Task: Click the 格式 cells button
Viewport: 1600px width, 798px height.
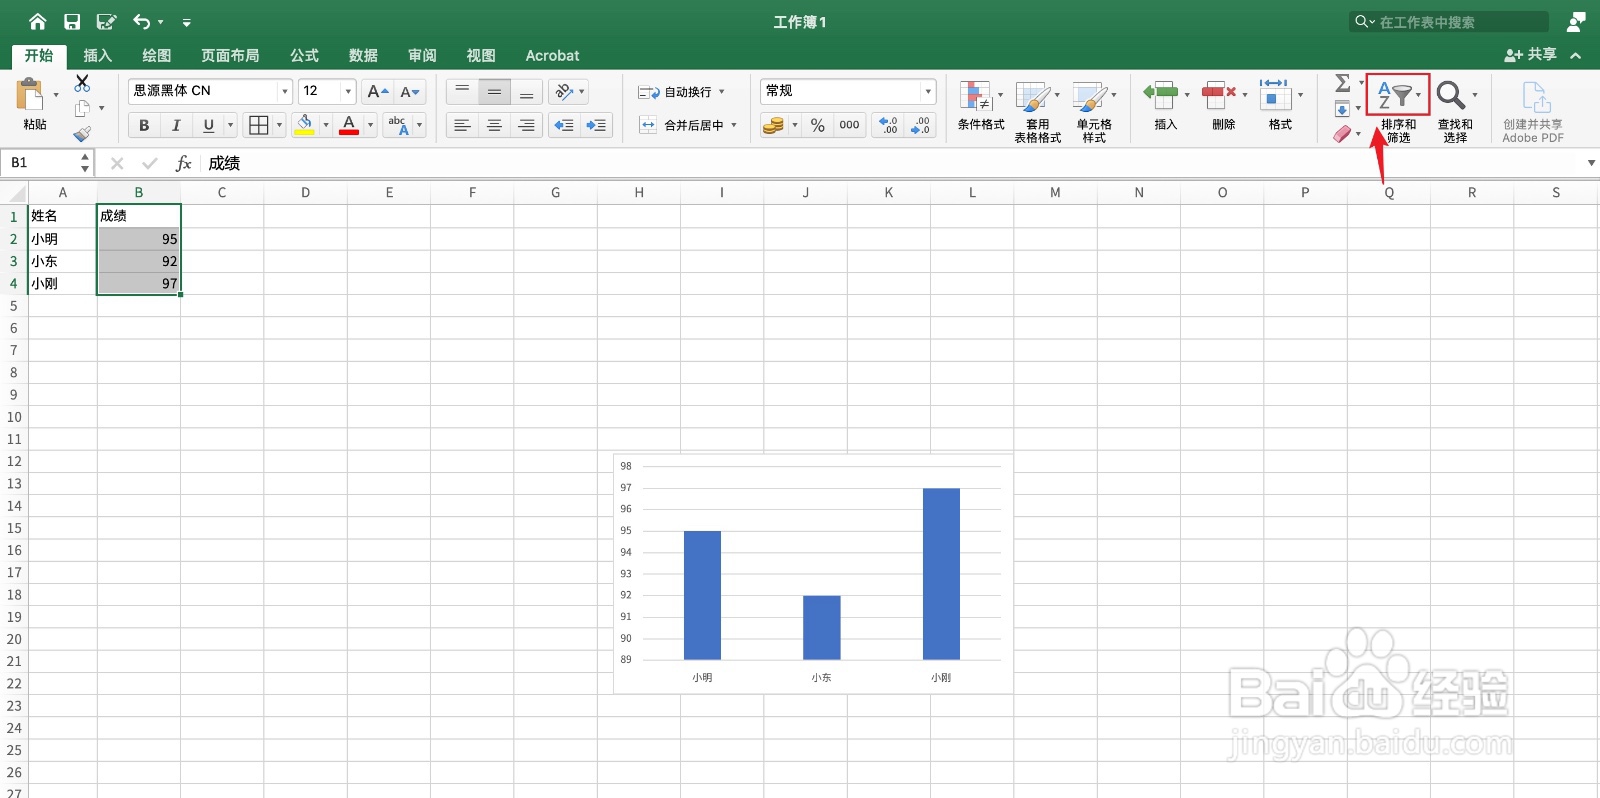Action: (x=1280, y=106)
